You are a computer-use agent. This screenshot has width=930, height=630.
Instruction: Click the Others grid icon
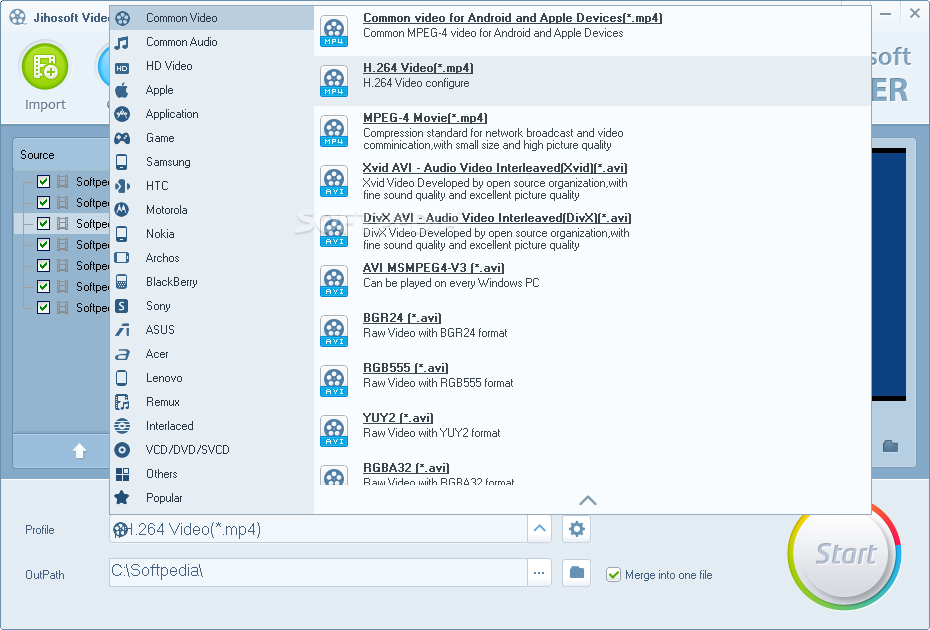click(122, 474)
